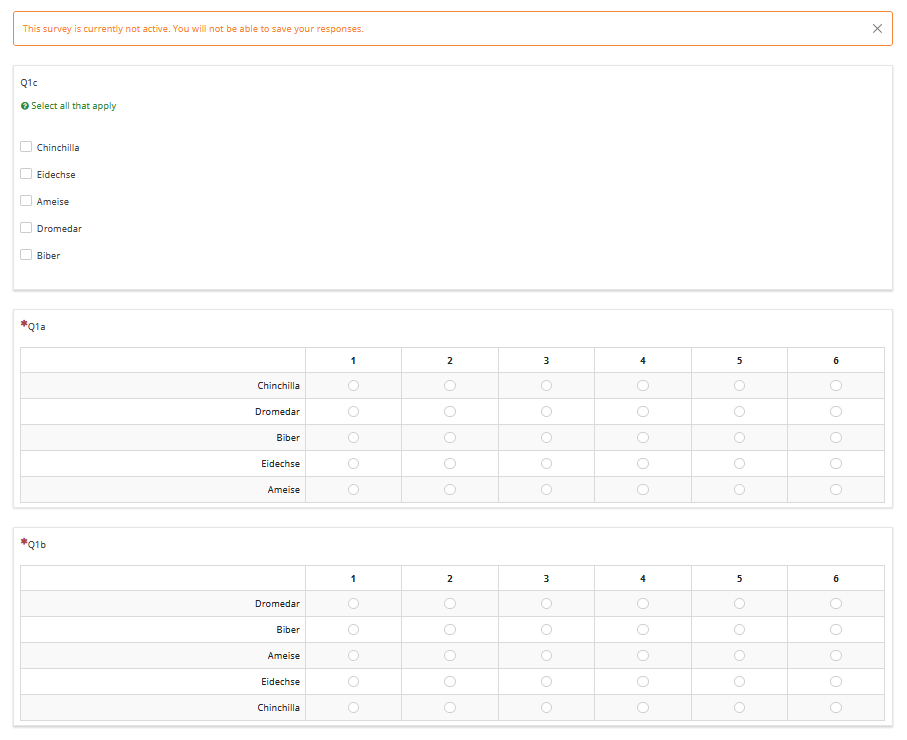Pick rating 4 for Biber in Q1b

coord(643,630)
